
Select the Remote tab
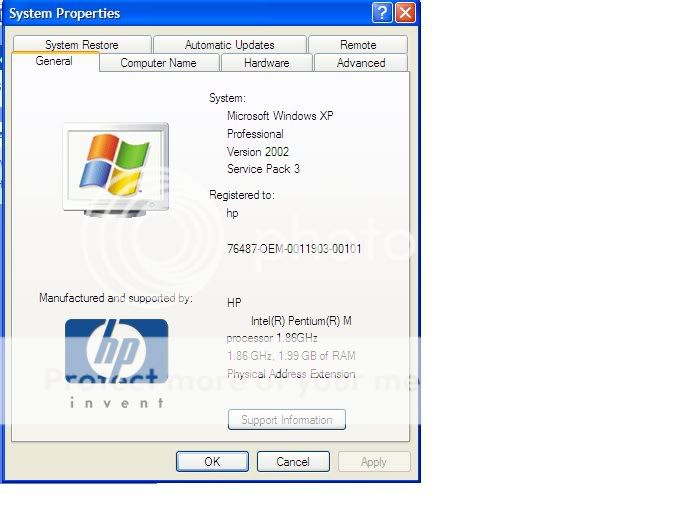click(x=358, y=45)
